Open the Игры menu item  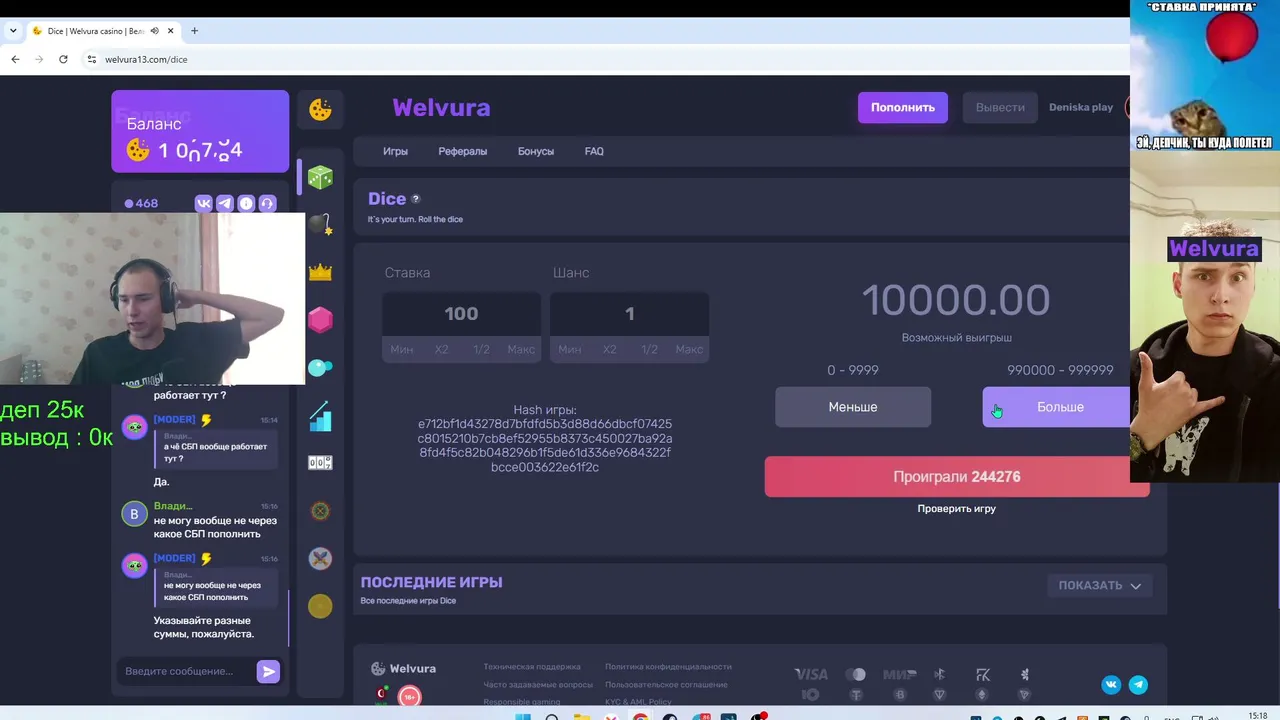pos(395,151)
